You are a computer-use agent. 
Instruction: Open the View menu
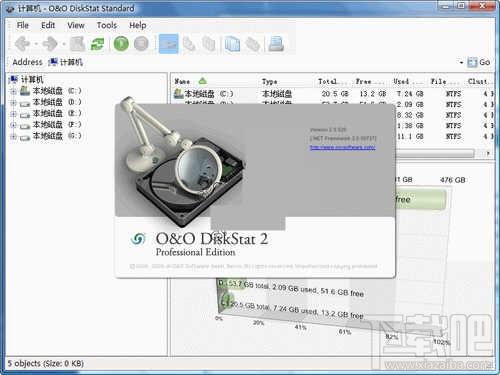pos(76,25)
